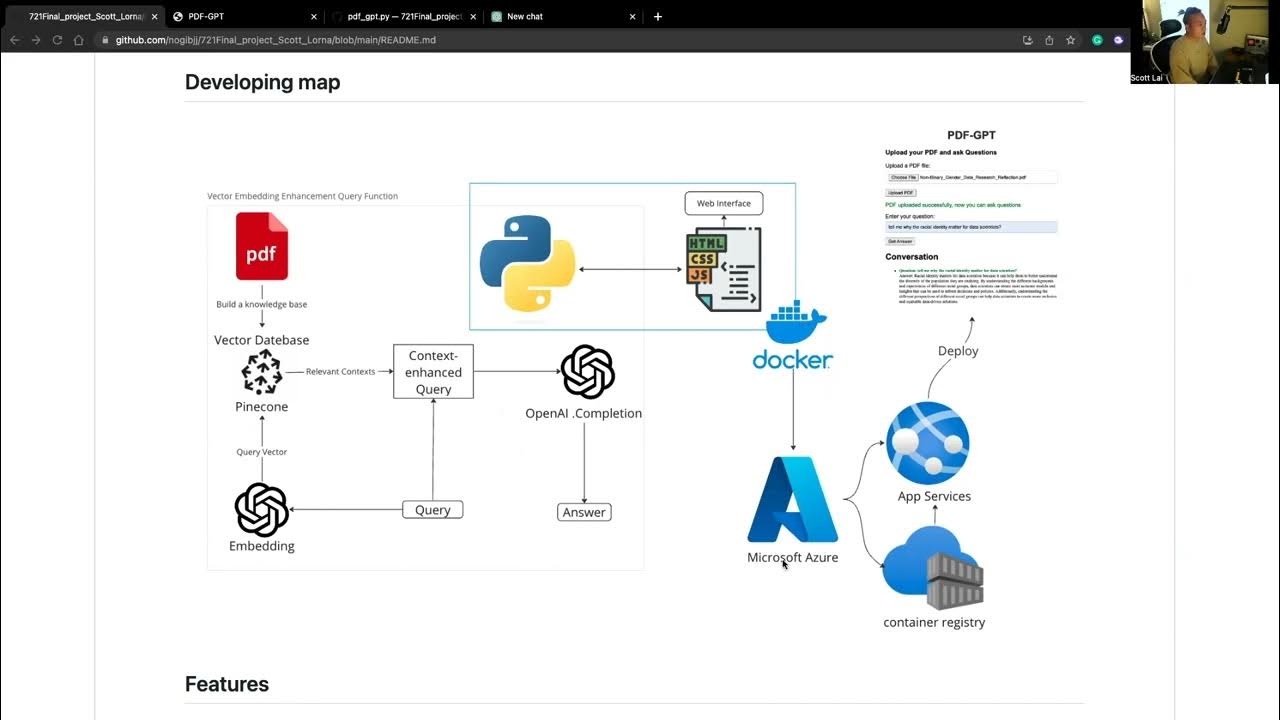The height and width of the screenshot is (720, 1280).
Task: Click Choose File button in PDF-GPT preview
Action: point(903,177)
